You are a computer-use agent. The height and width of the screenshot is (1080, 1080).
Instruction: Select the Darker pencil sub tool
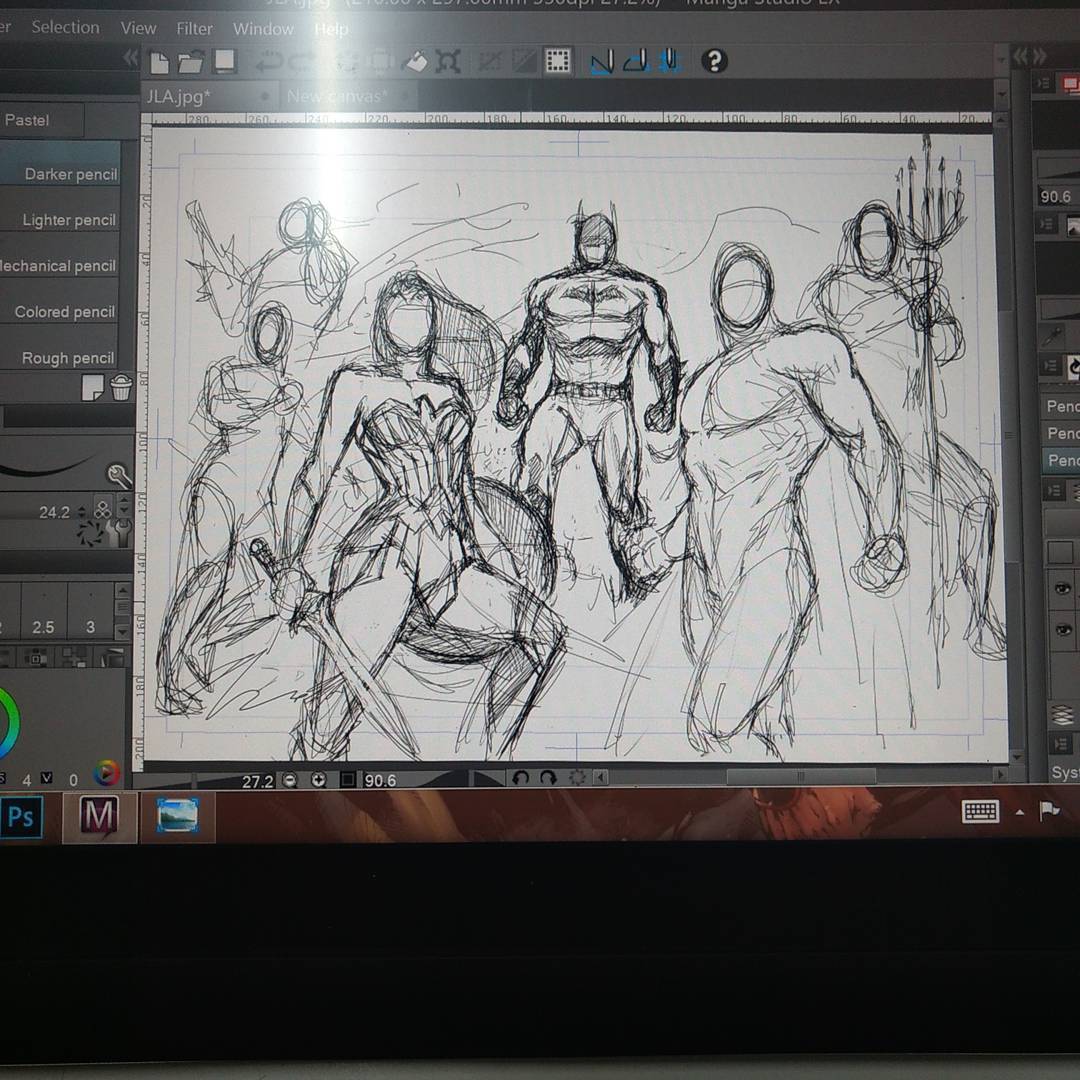70,174
